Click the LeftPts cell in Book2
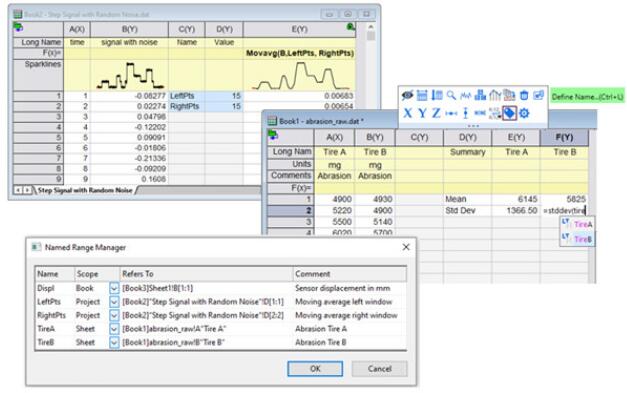Viewport: 627px width, 393px height. (x=187, y=96)
